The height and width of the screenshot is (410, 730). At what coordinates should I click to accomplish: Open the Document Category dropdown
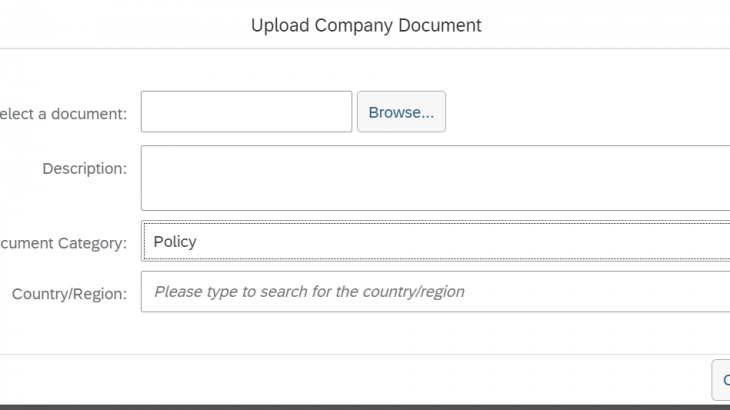click(x=435, y=241)
